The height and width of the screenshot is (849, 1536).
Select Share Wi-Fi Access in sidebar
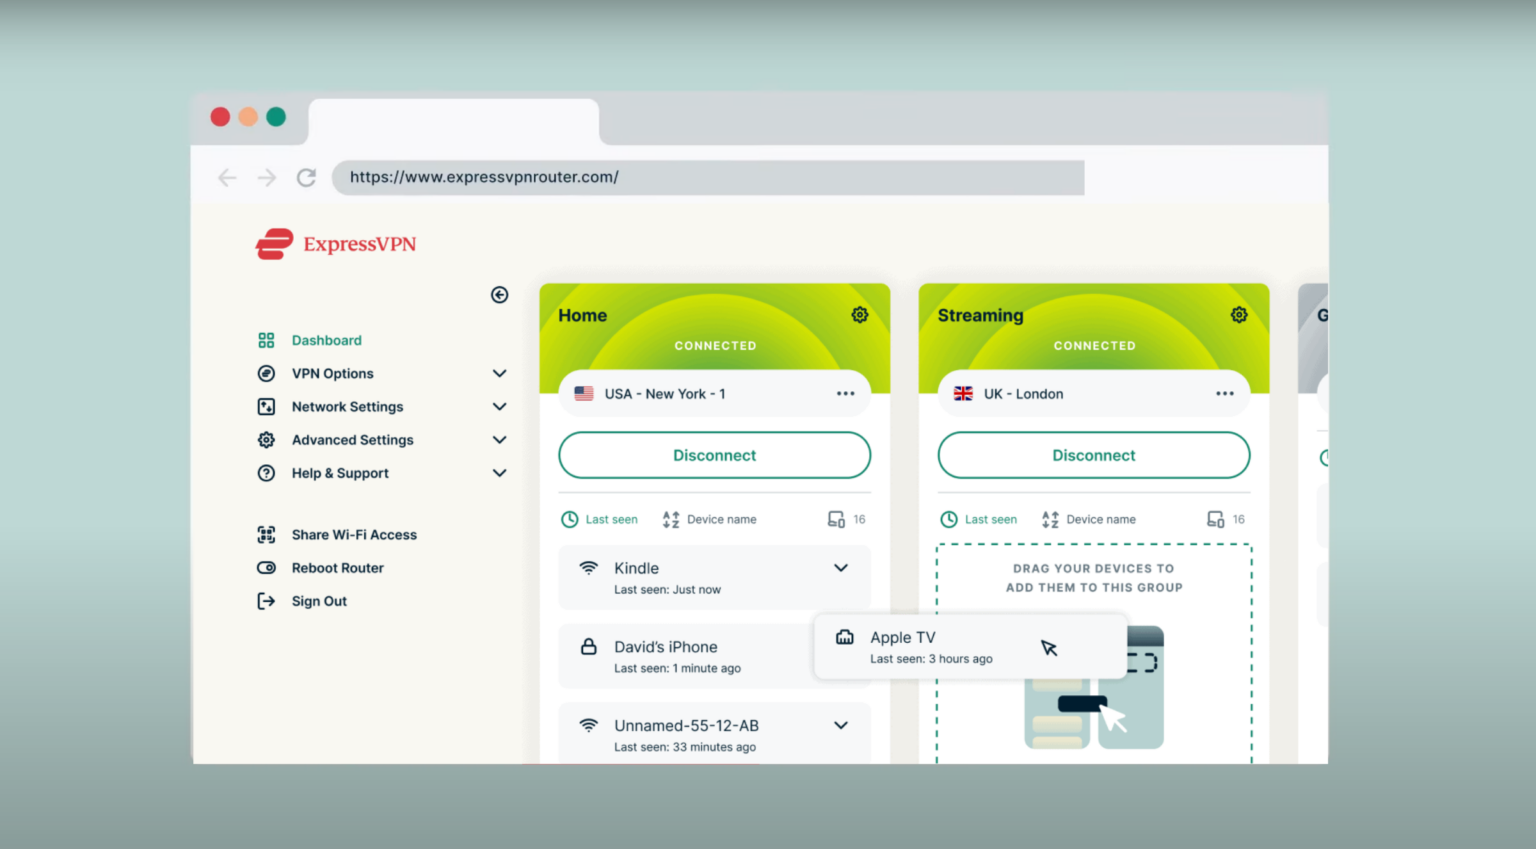353,535
